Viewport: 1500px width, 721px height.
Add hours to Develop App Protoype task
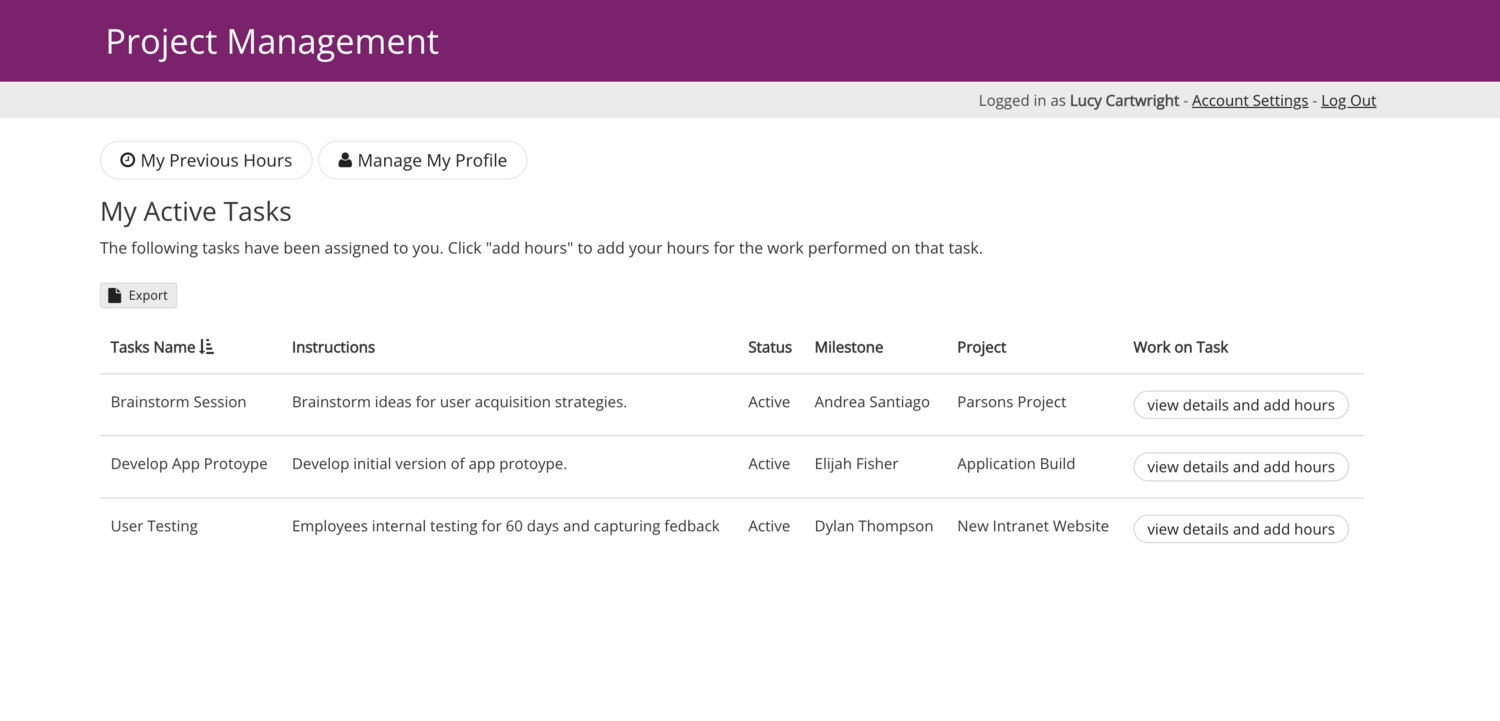tap(1240, 466)
